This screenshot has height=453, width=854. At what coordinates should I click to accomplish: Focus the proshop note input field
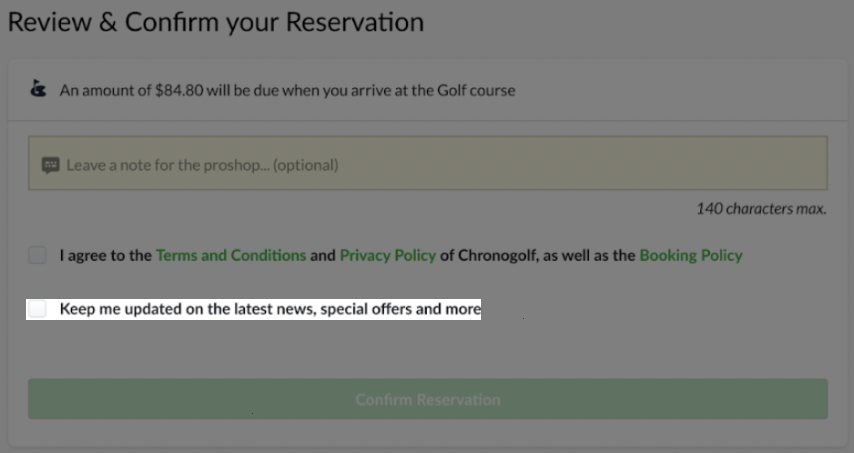pos(428,163)
